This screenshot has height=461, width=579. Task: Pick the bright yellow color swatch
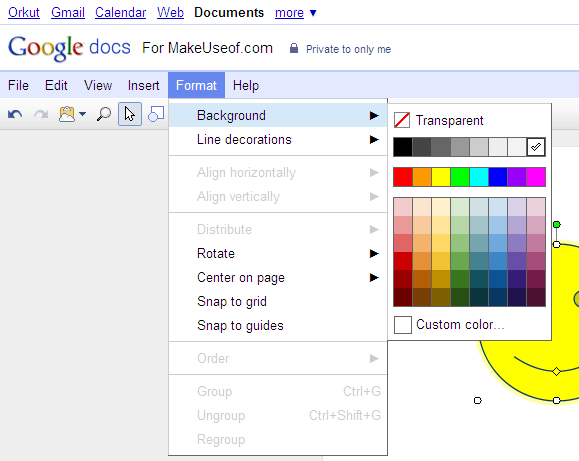pyautogui.click(x=441, y=177)
